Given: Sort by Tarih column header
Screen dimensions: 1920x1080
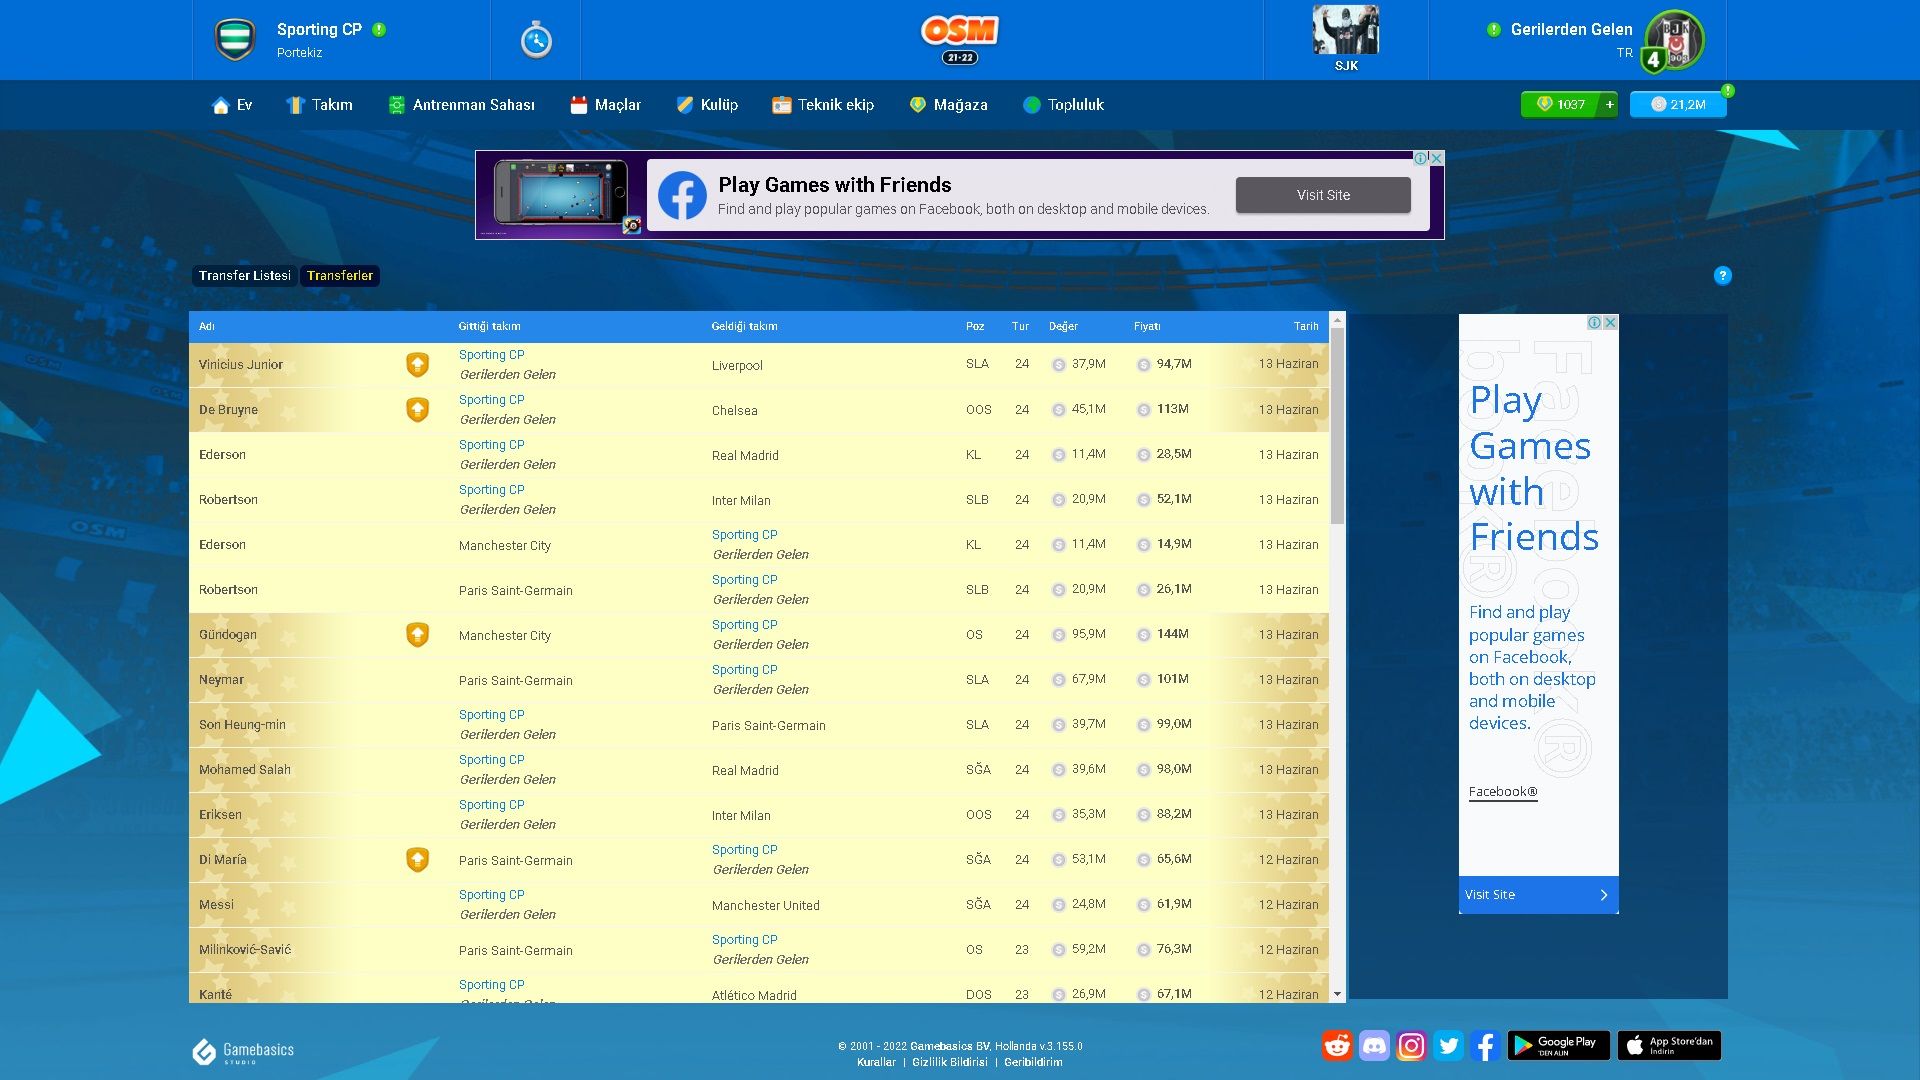Looking at the screenshot, I should (1306, 326).
